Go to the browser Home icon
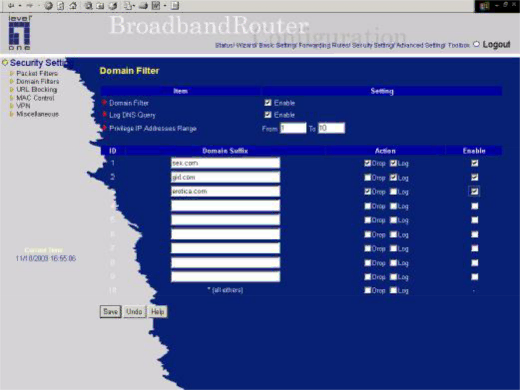 click(73, 5)
